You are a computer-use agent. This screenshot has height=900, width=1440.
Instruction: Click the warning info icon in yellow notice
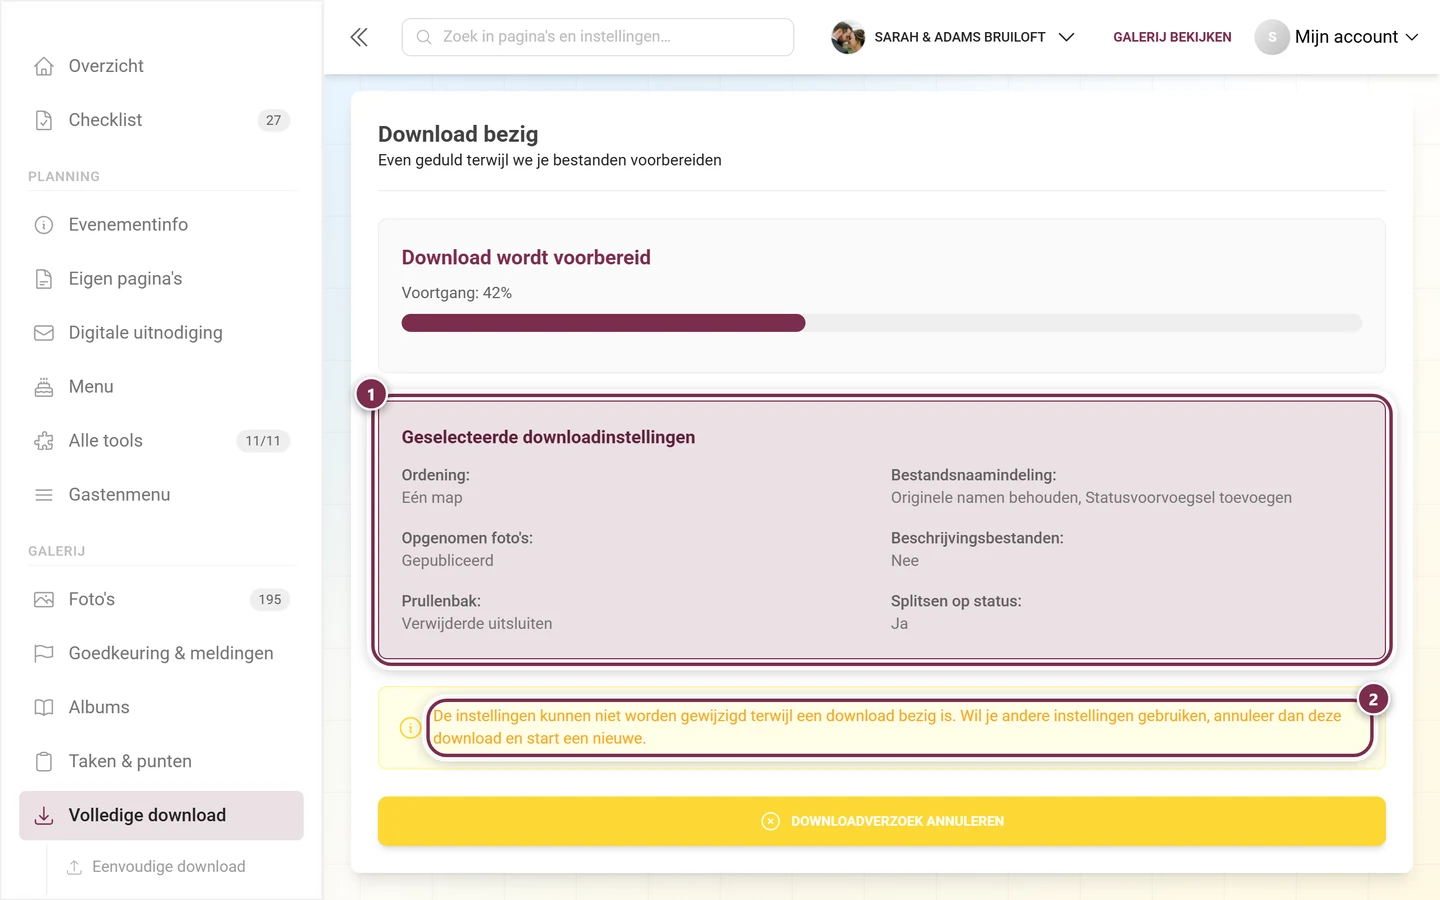tap(410, 728)
